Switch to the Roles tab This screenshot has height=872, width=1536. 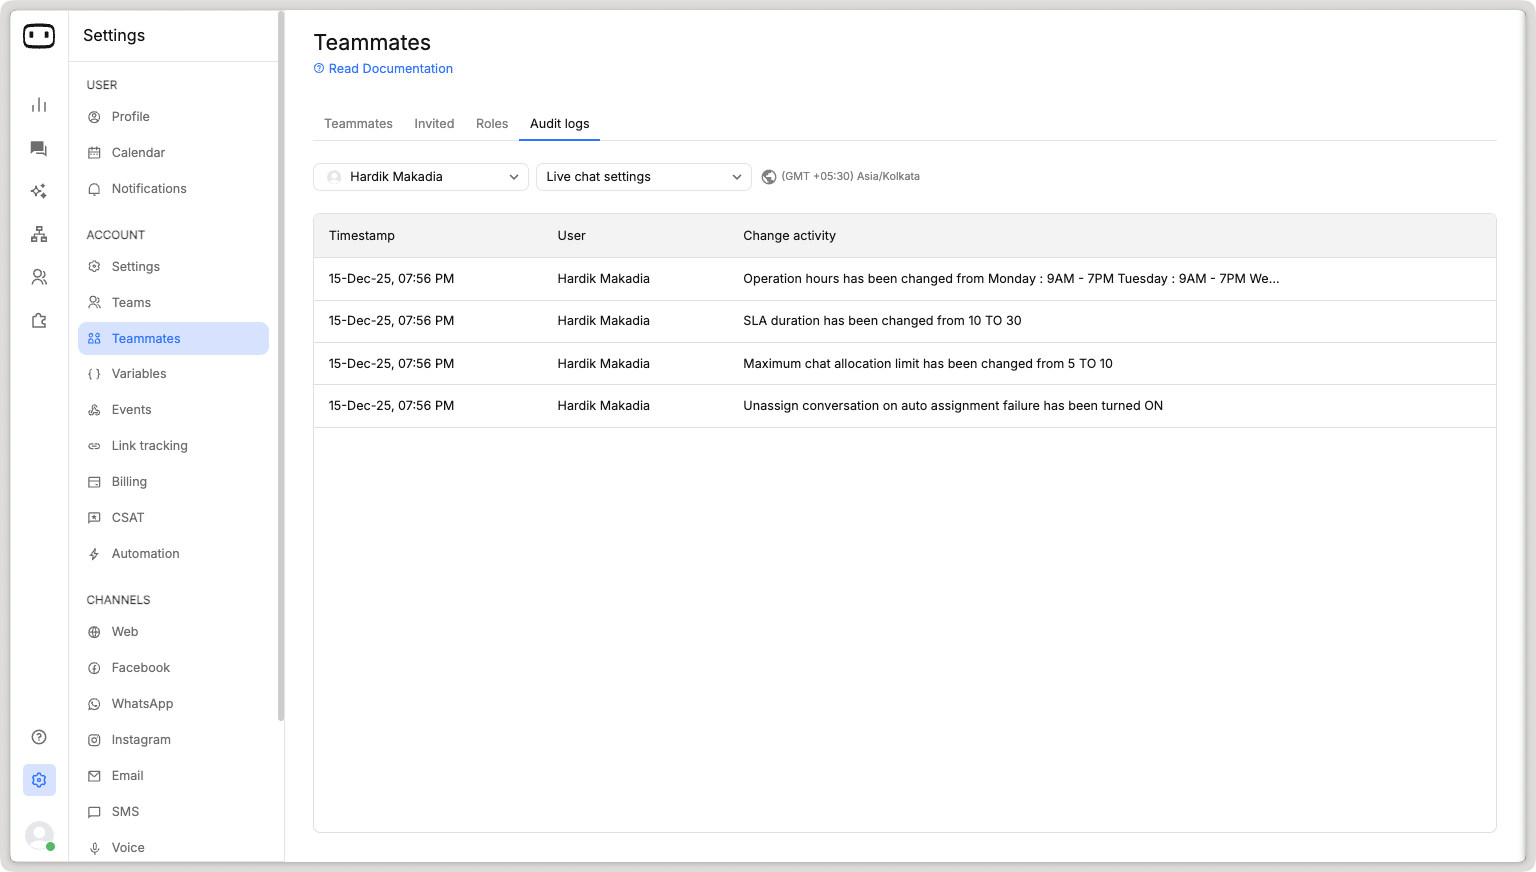point(492,124)
